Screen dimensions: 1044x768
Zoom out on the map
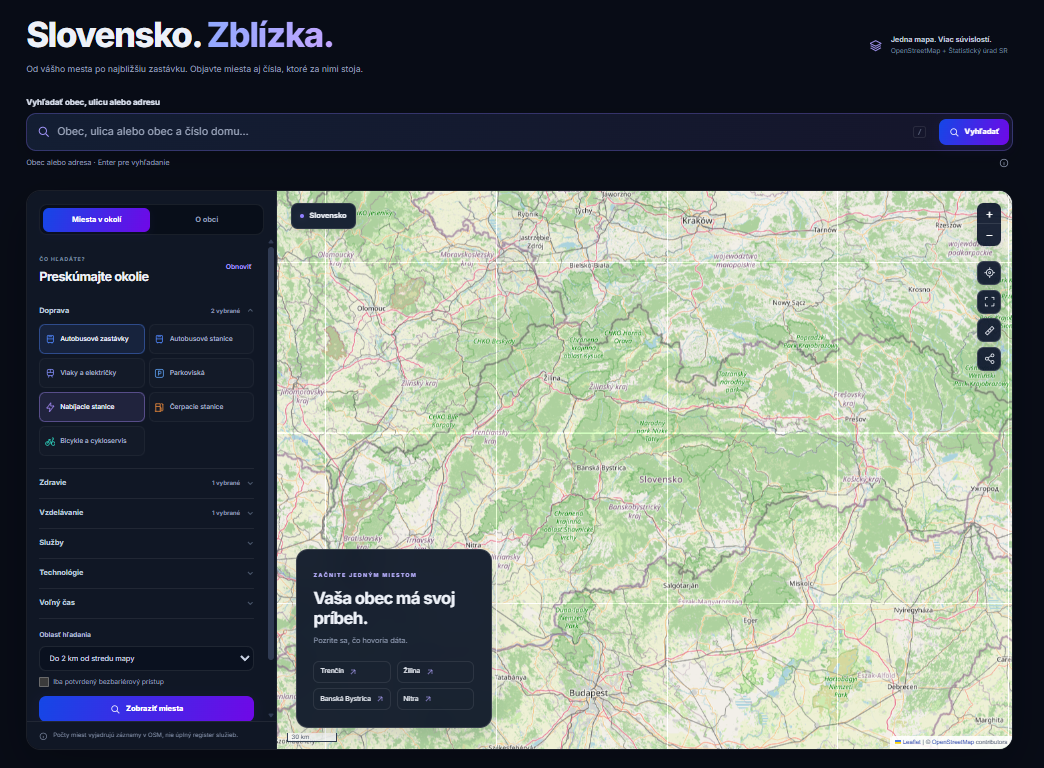989,236
